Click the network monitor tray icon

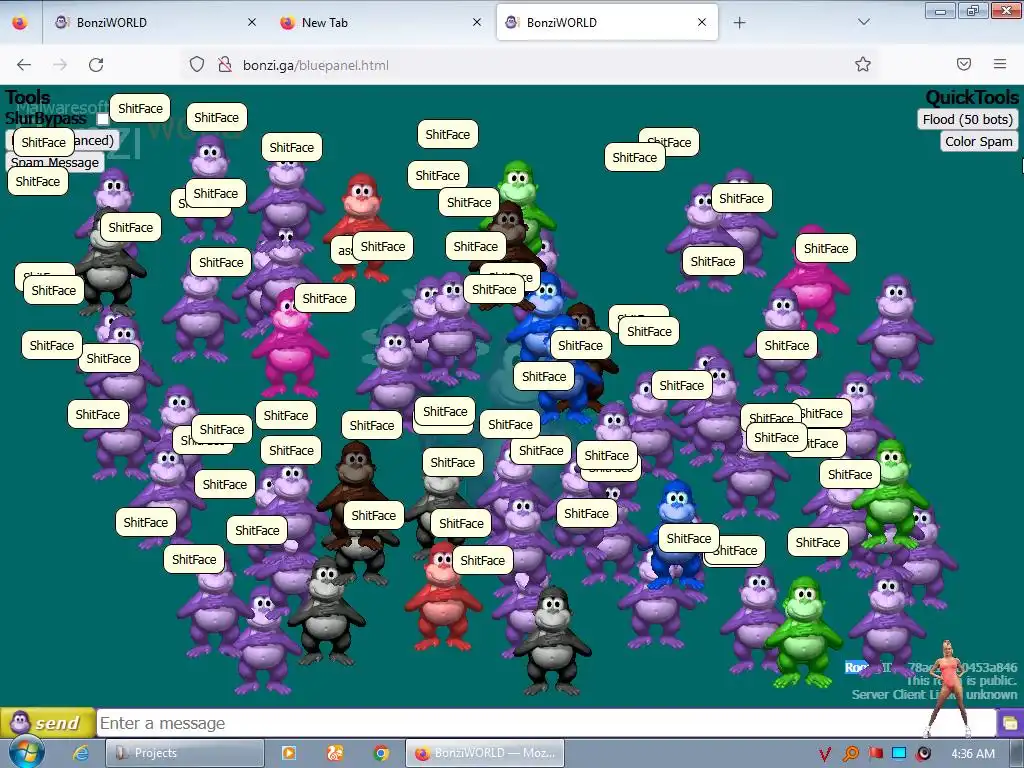pos(899,754)
